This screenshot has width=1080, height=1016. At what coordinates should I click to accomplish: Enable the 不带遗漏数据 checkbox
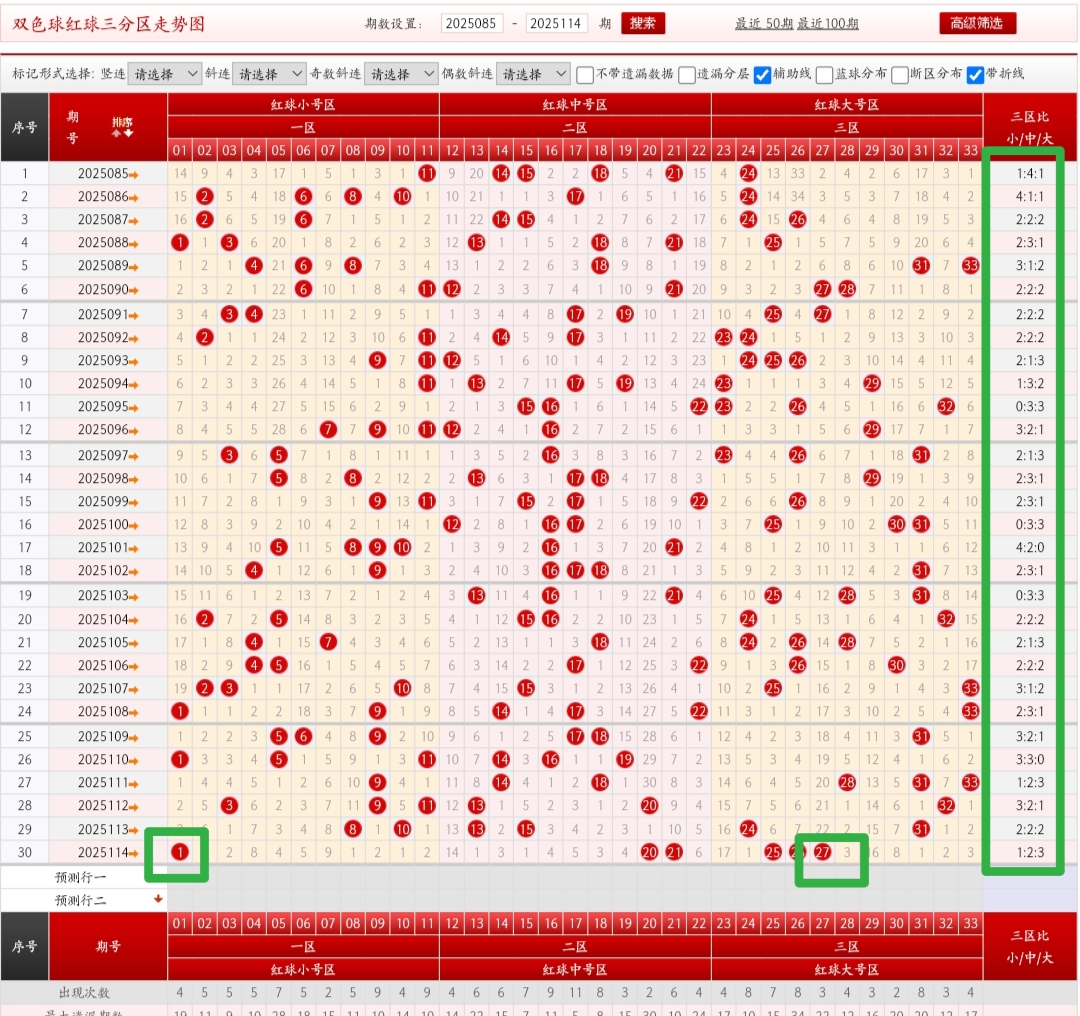585,74
